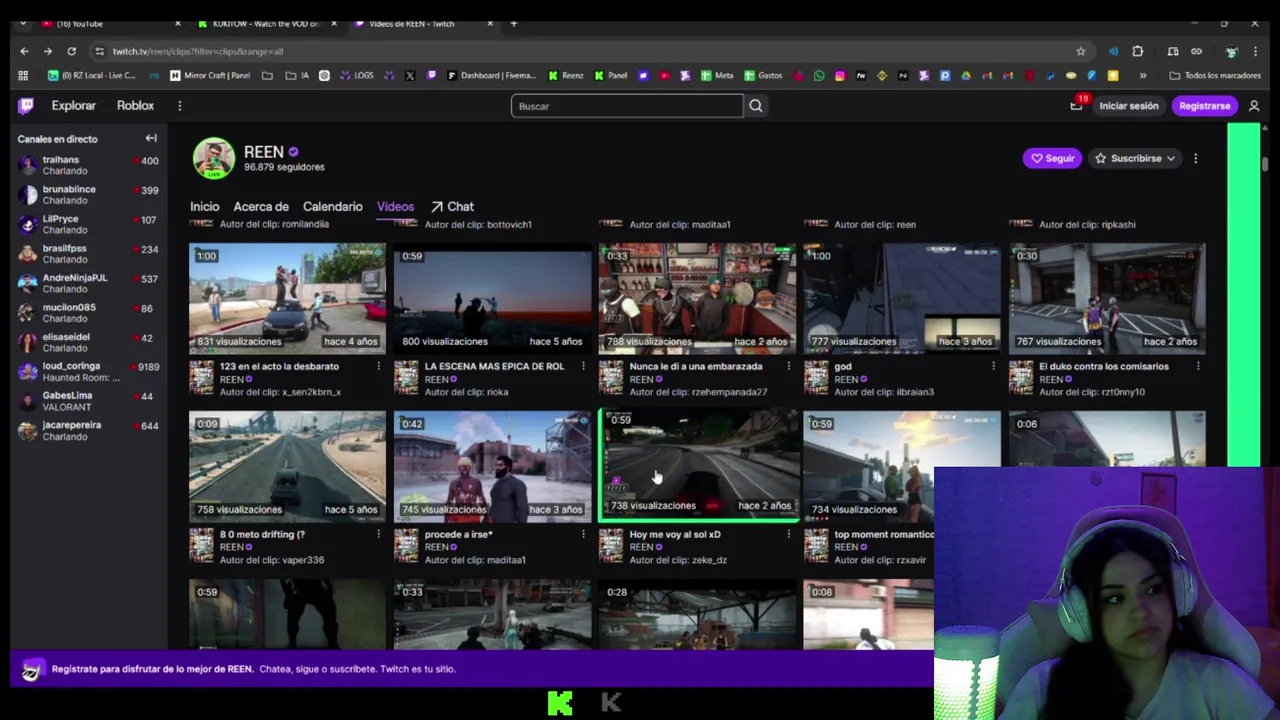The height and width of the screenshot is (720, 1280).
Task: Open the Reenz Kick bookmark
Action: click(566, 75)
